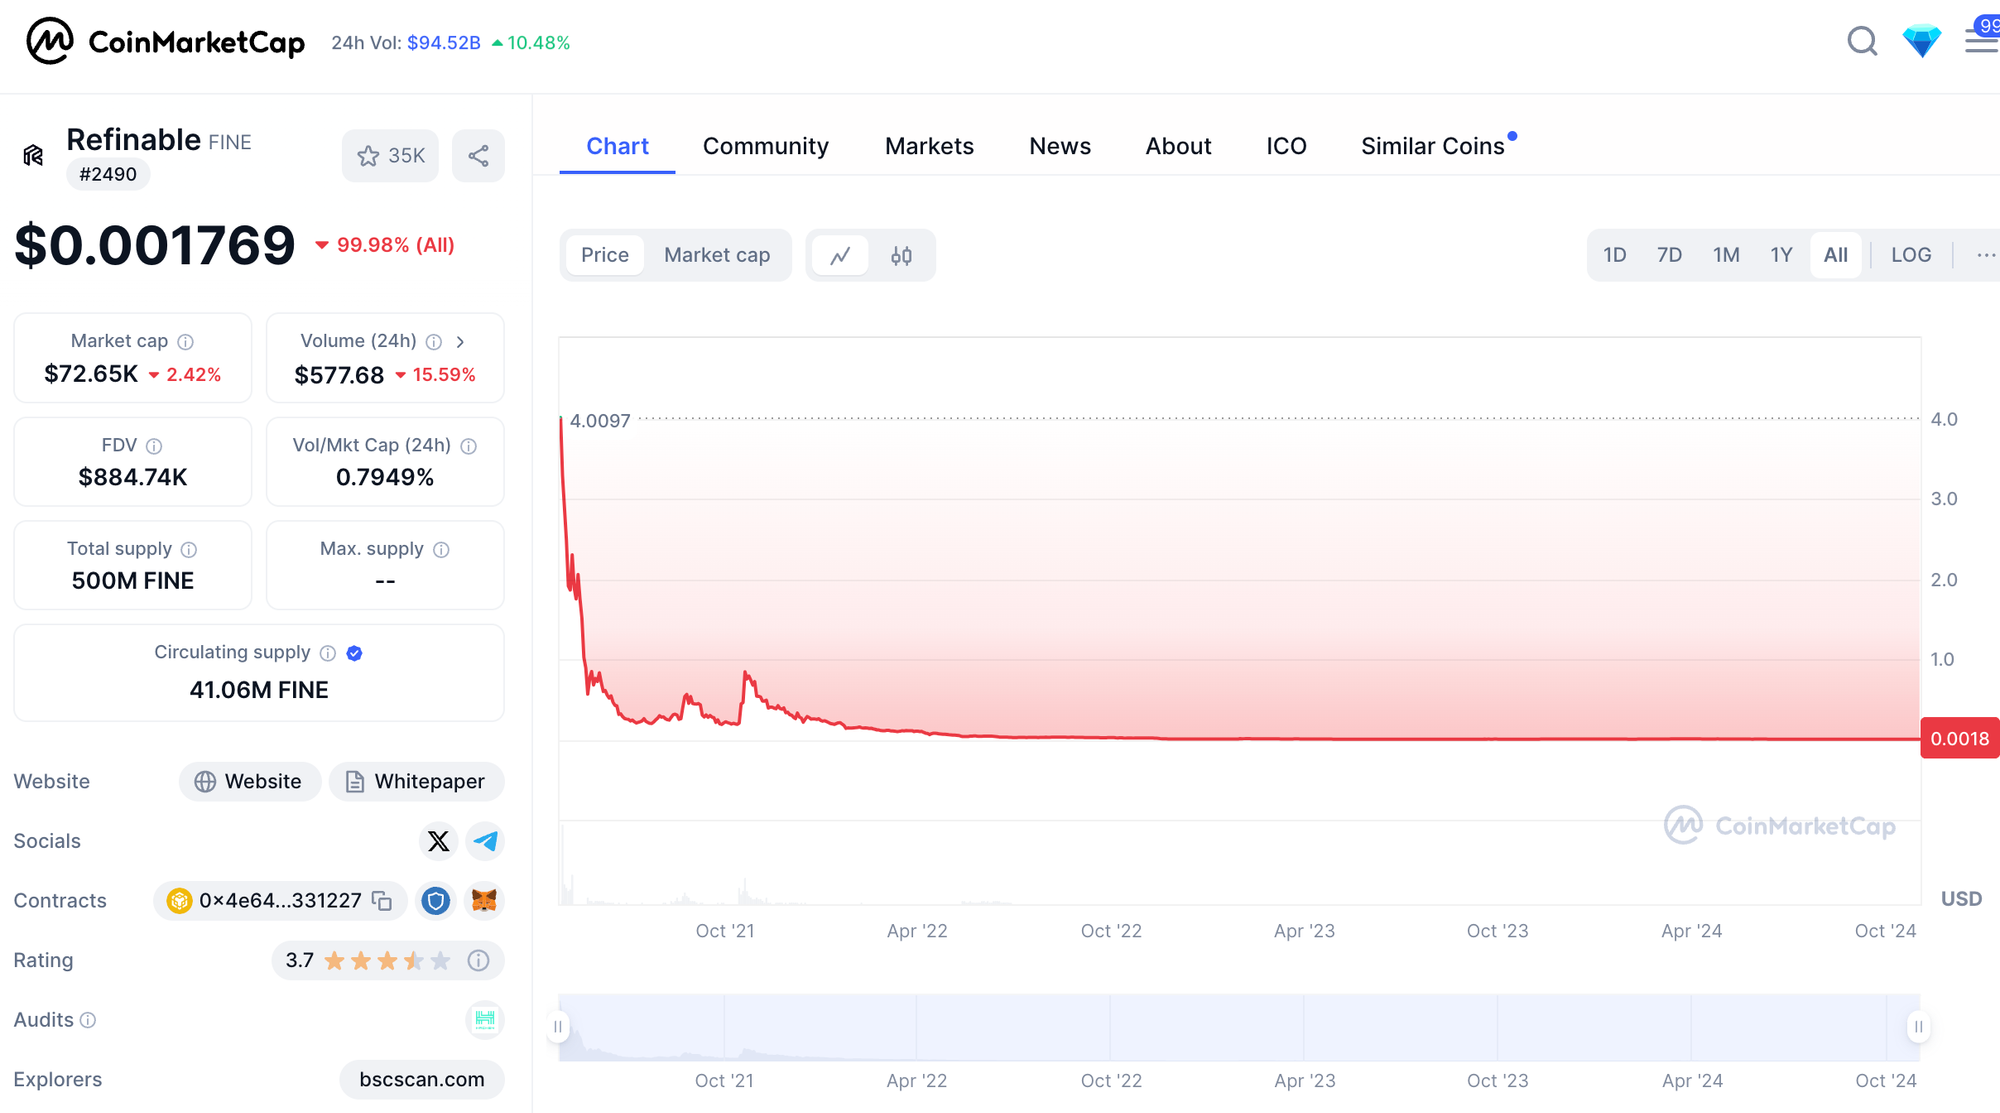Select the 1Y time range
The width and height of the screenshot is (2000, 1113).
pos(1780,255)
